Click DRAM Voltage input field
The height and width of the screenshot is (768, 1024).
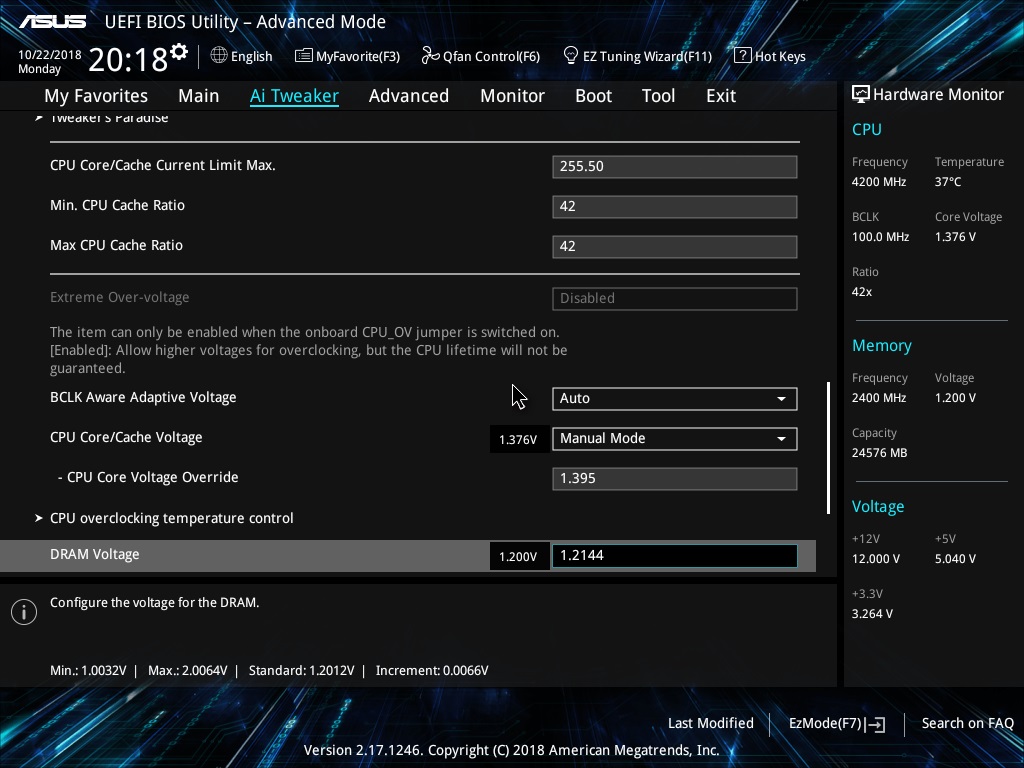click(x=675, y=556)
